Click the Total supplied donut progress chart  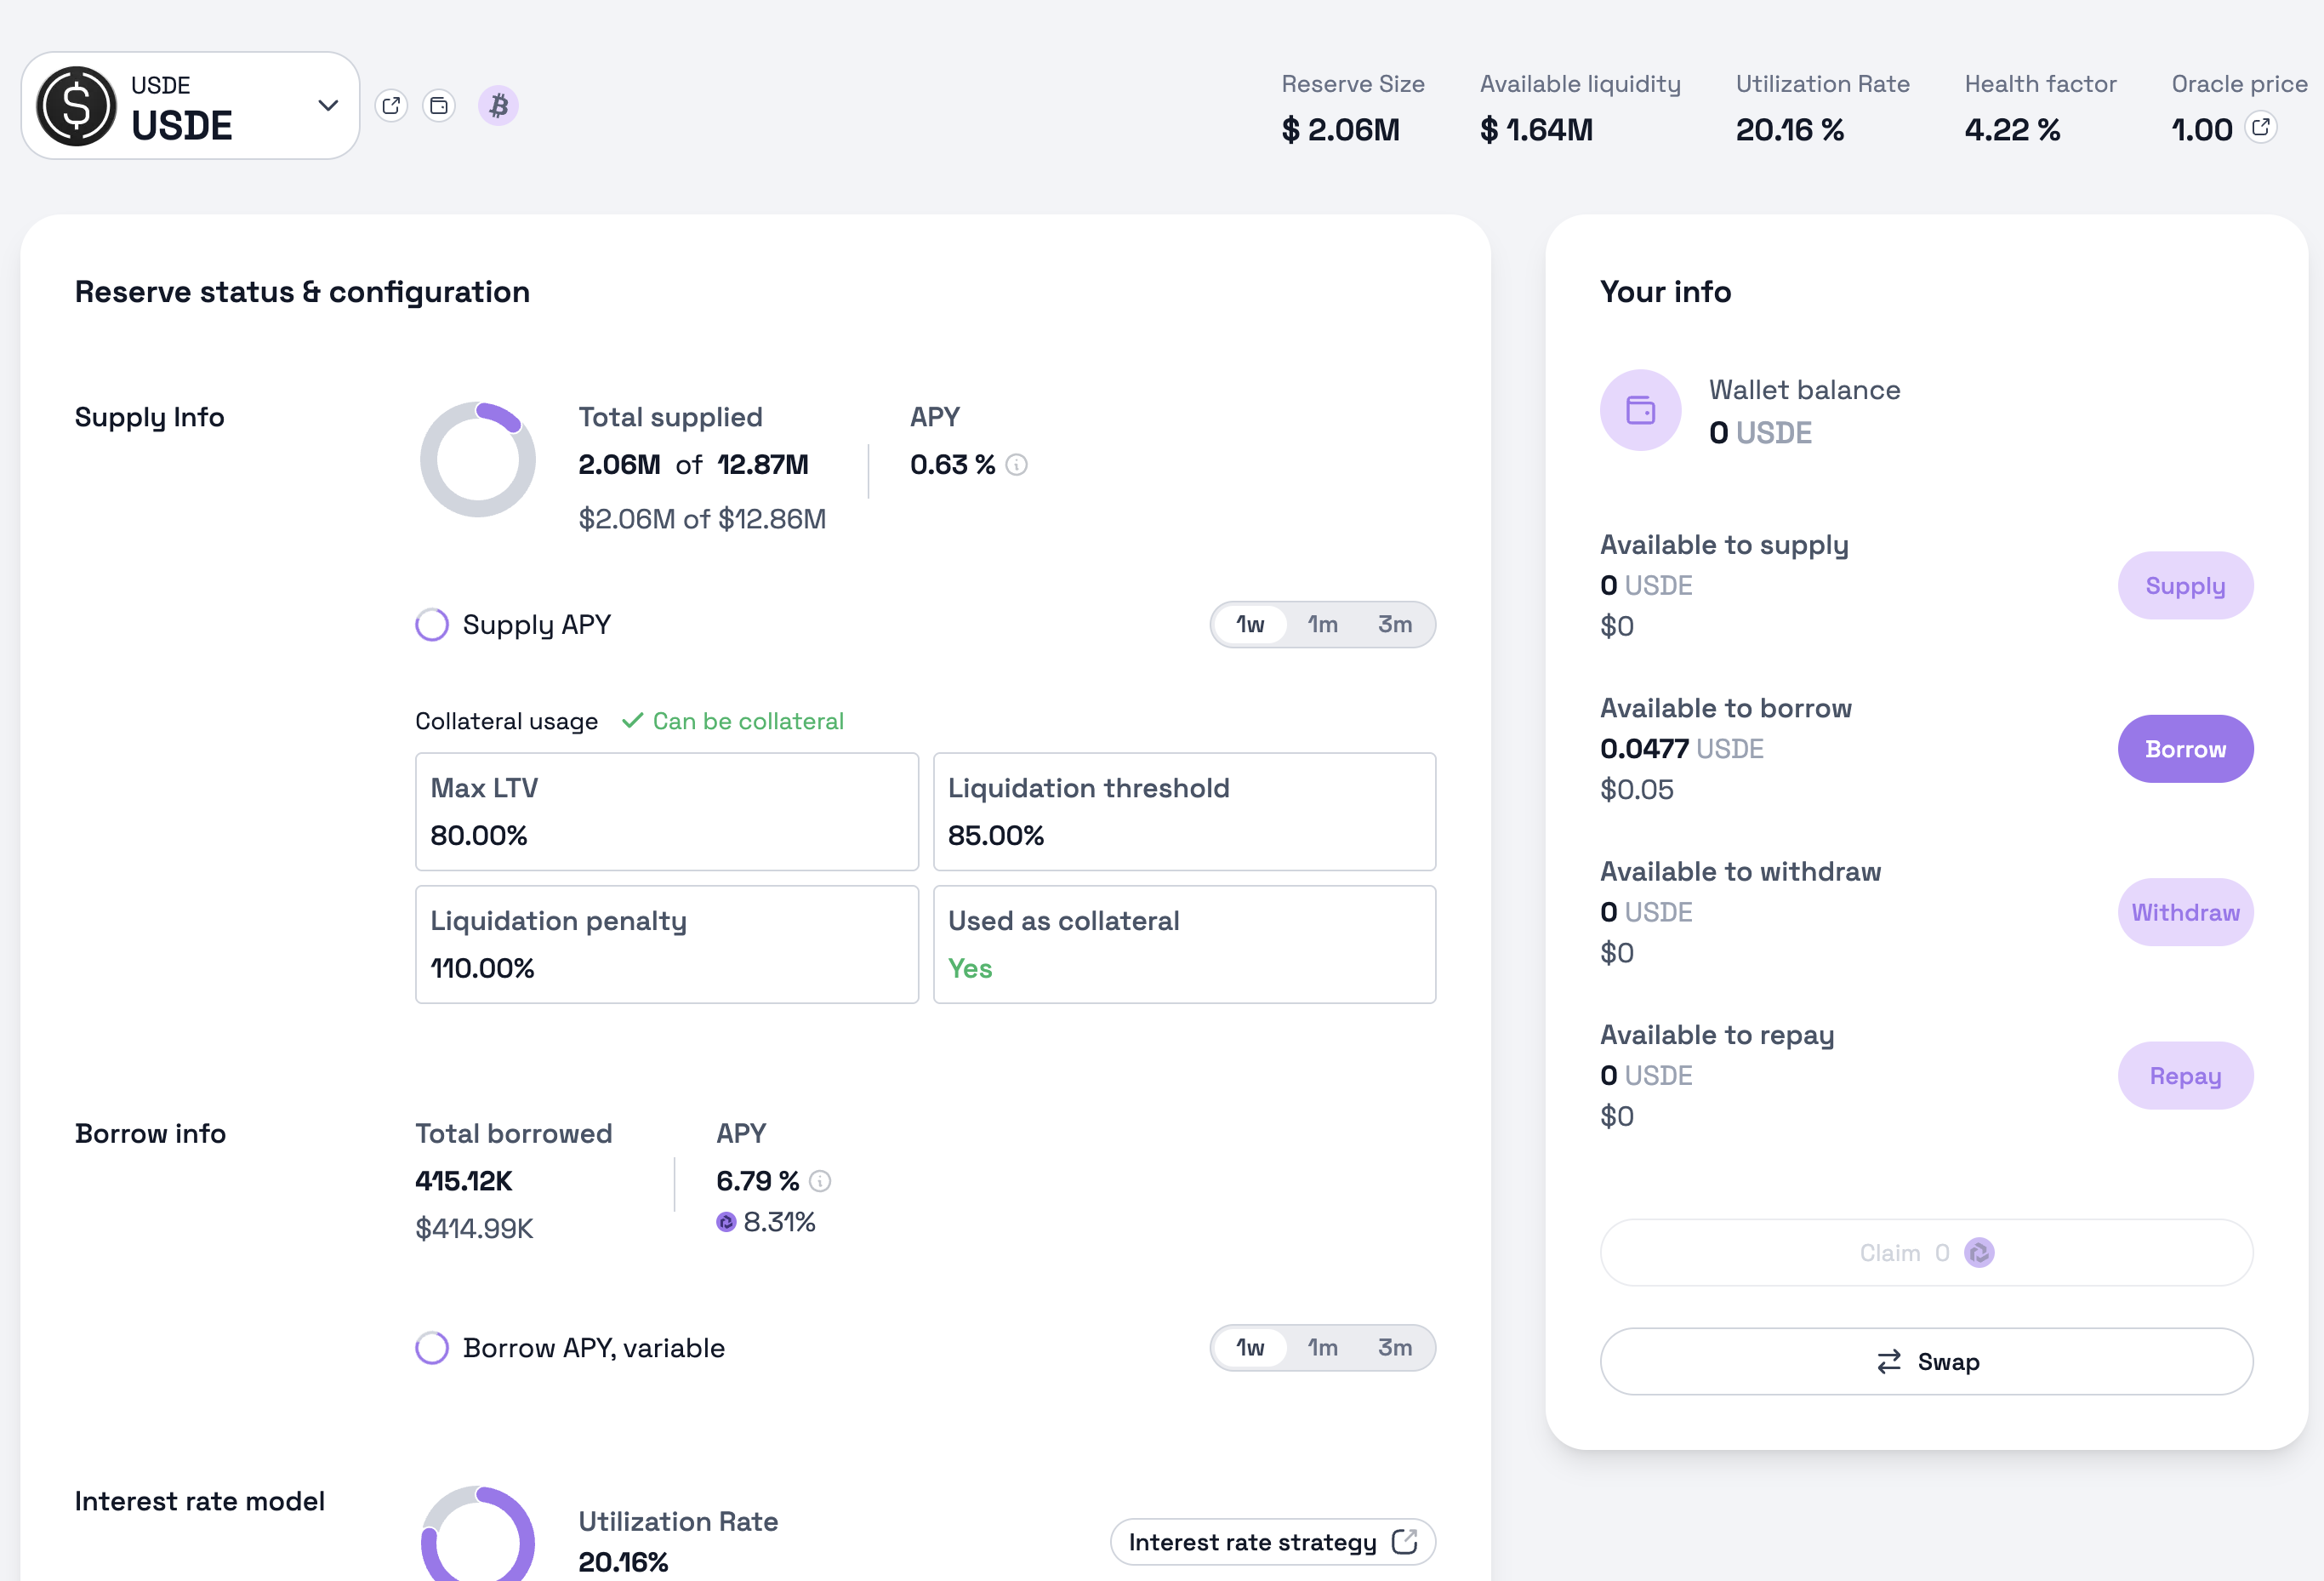478,460
